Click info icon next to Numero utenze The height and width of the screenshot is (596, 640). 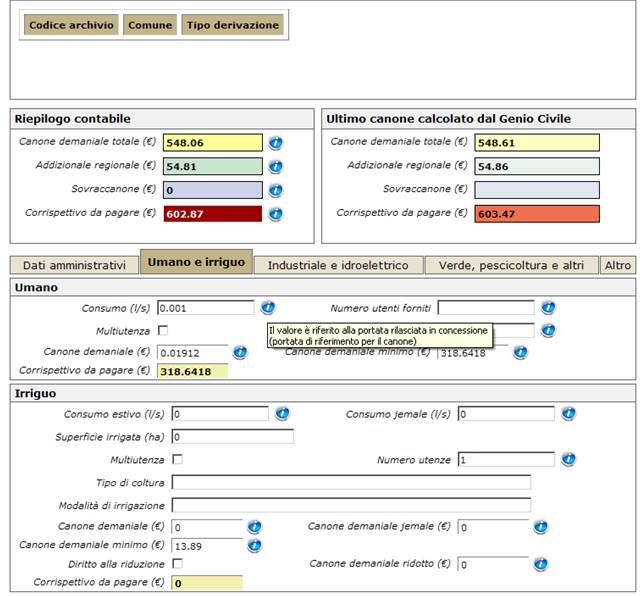click(568, 459)
